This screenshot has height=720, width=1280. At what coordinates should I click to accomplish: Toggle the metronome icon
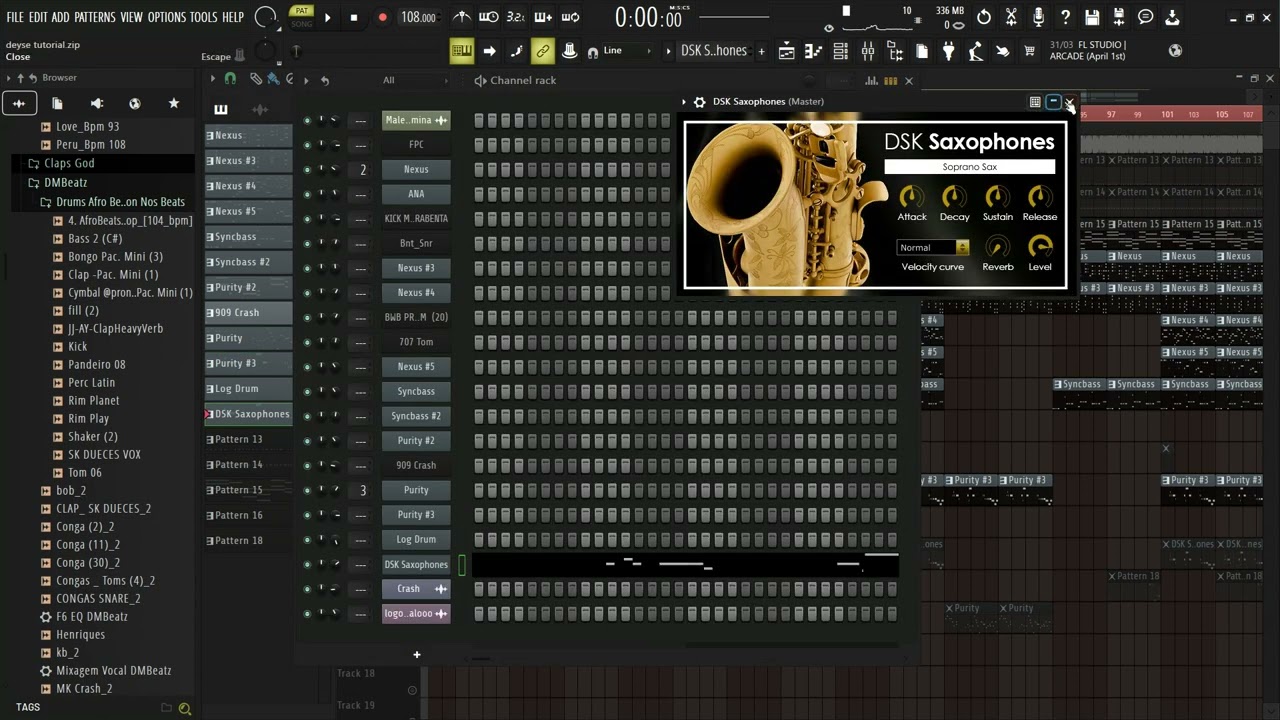click(462, 17)
